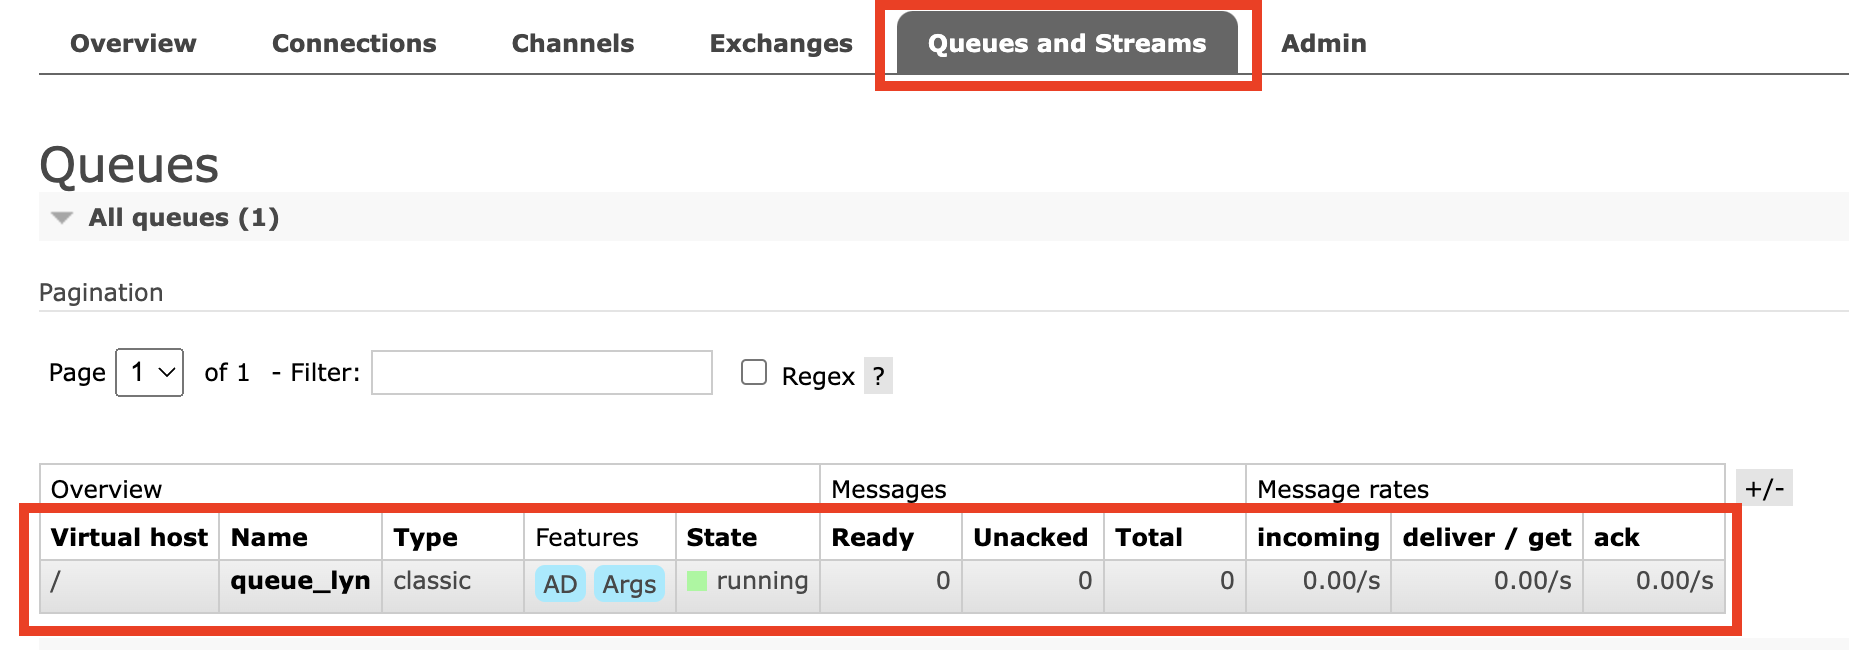Click the Messages group header
Viewport: 1849px width, 650px height.
[x=888, y=489]
